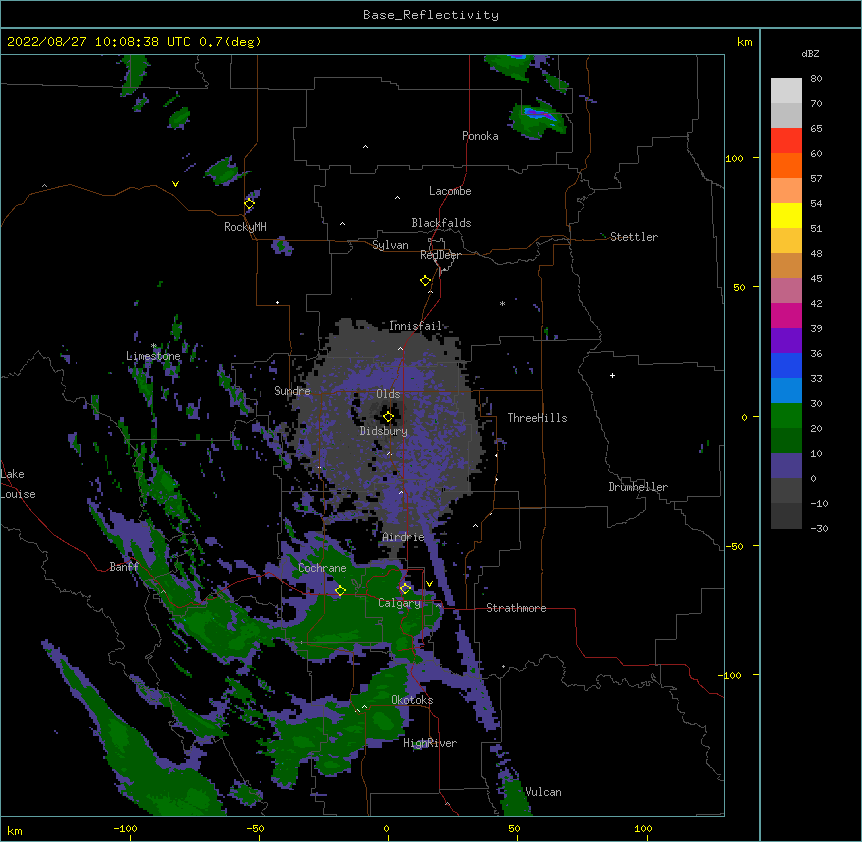Image resolution: width=862 pixels, height=842 pixels.
Task: Click the Strathmore label
Action: 516,608
